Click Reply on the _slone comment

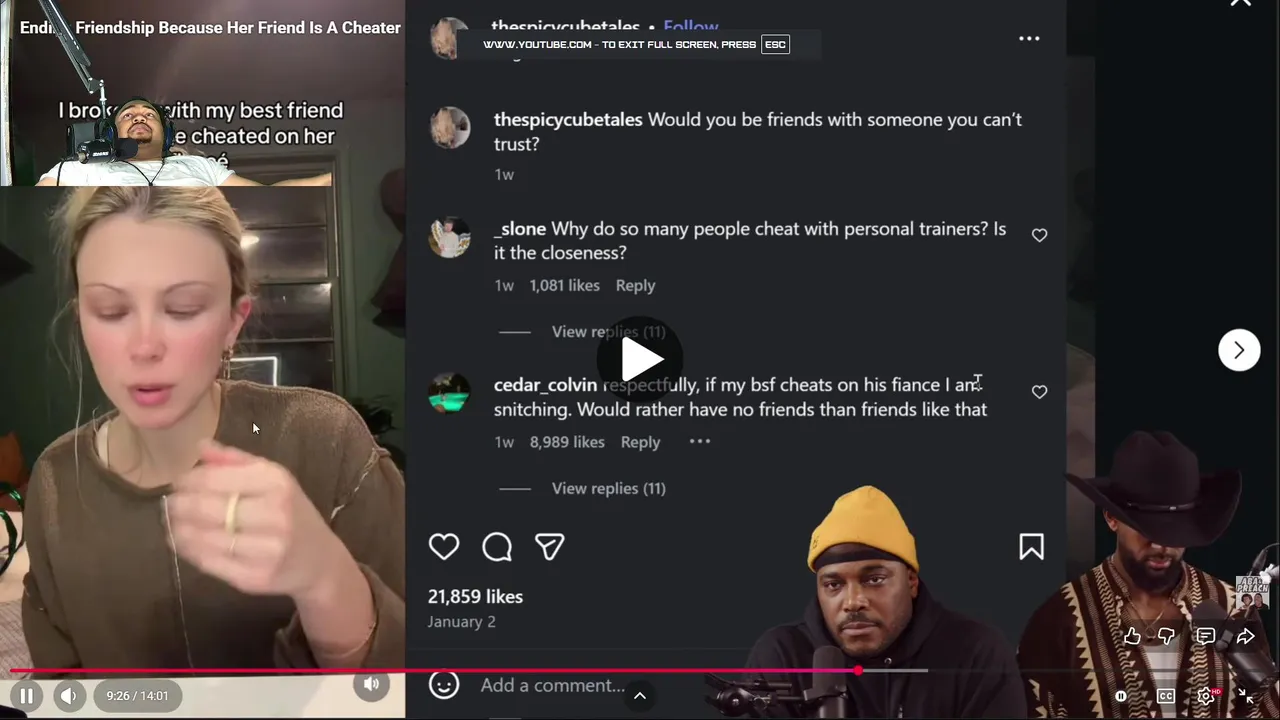point(635,285)
